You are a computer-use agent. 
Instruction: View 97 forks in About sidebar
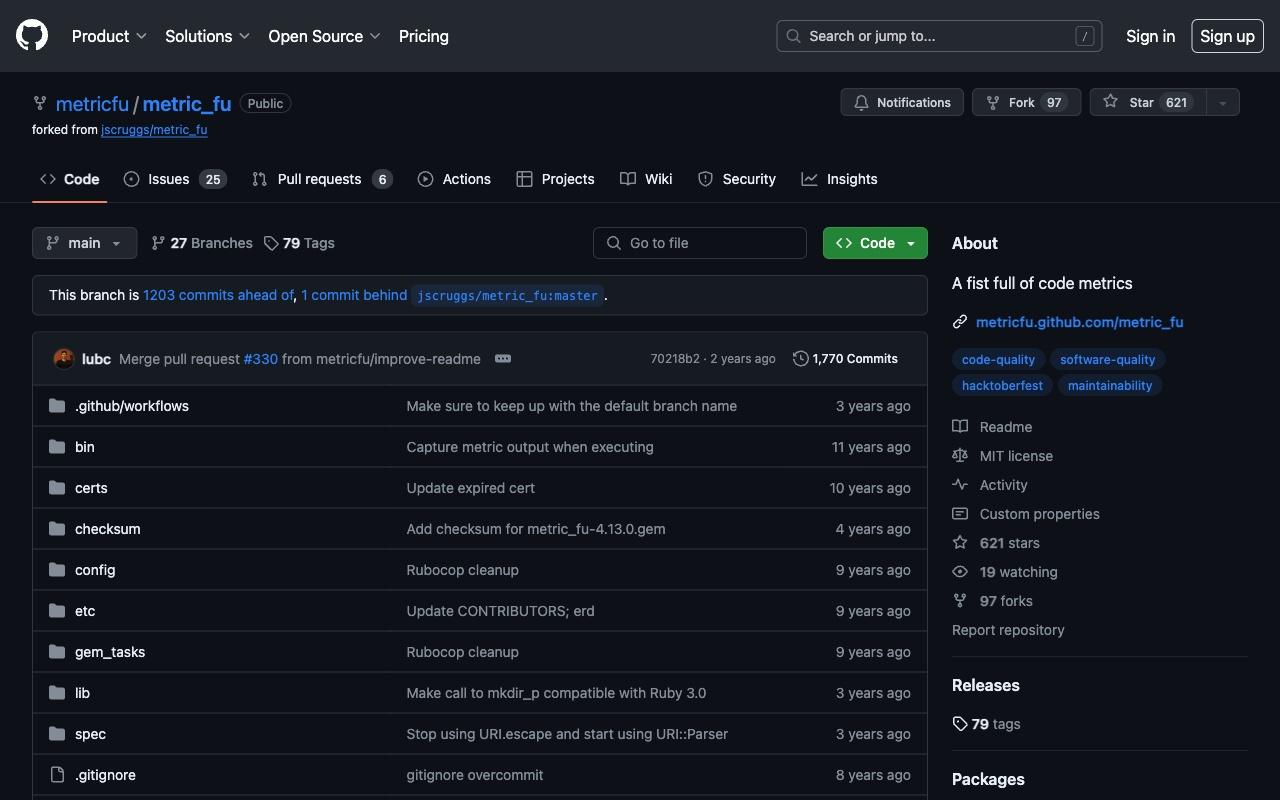(x=992, y=601)
